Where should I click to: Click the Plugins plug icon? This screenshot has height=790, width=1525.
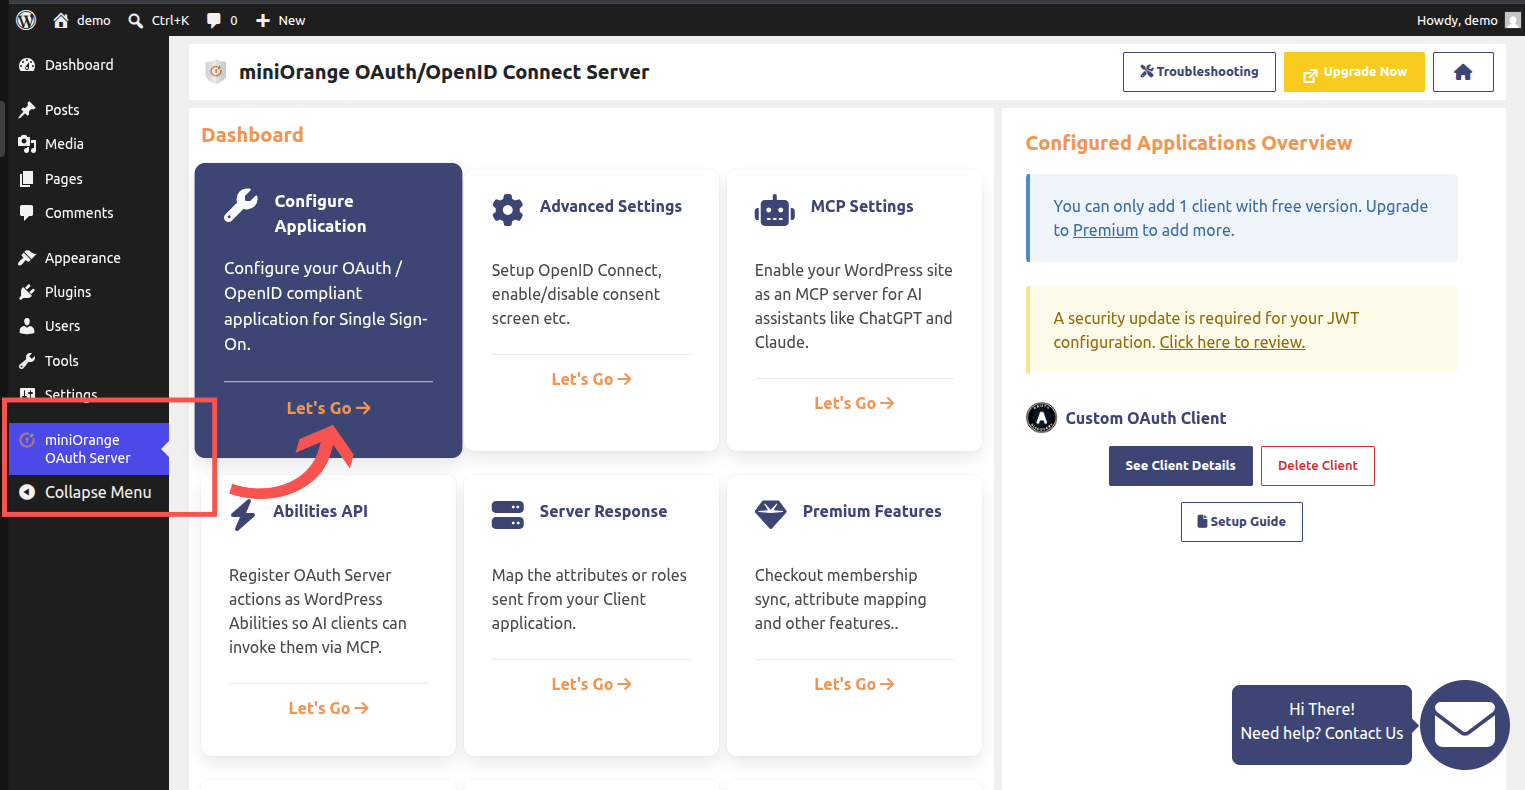tap(27, 292)
